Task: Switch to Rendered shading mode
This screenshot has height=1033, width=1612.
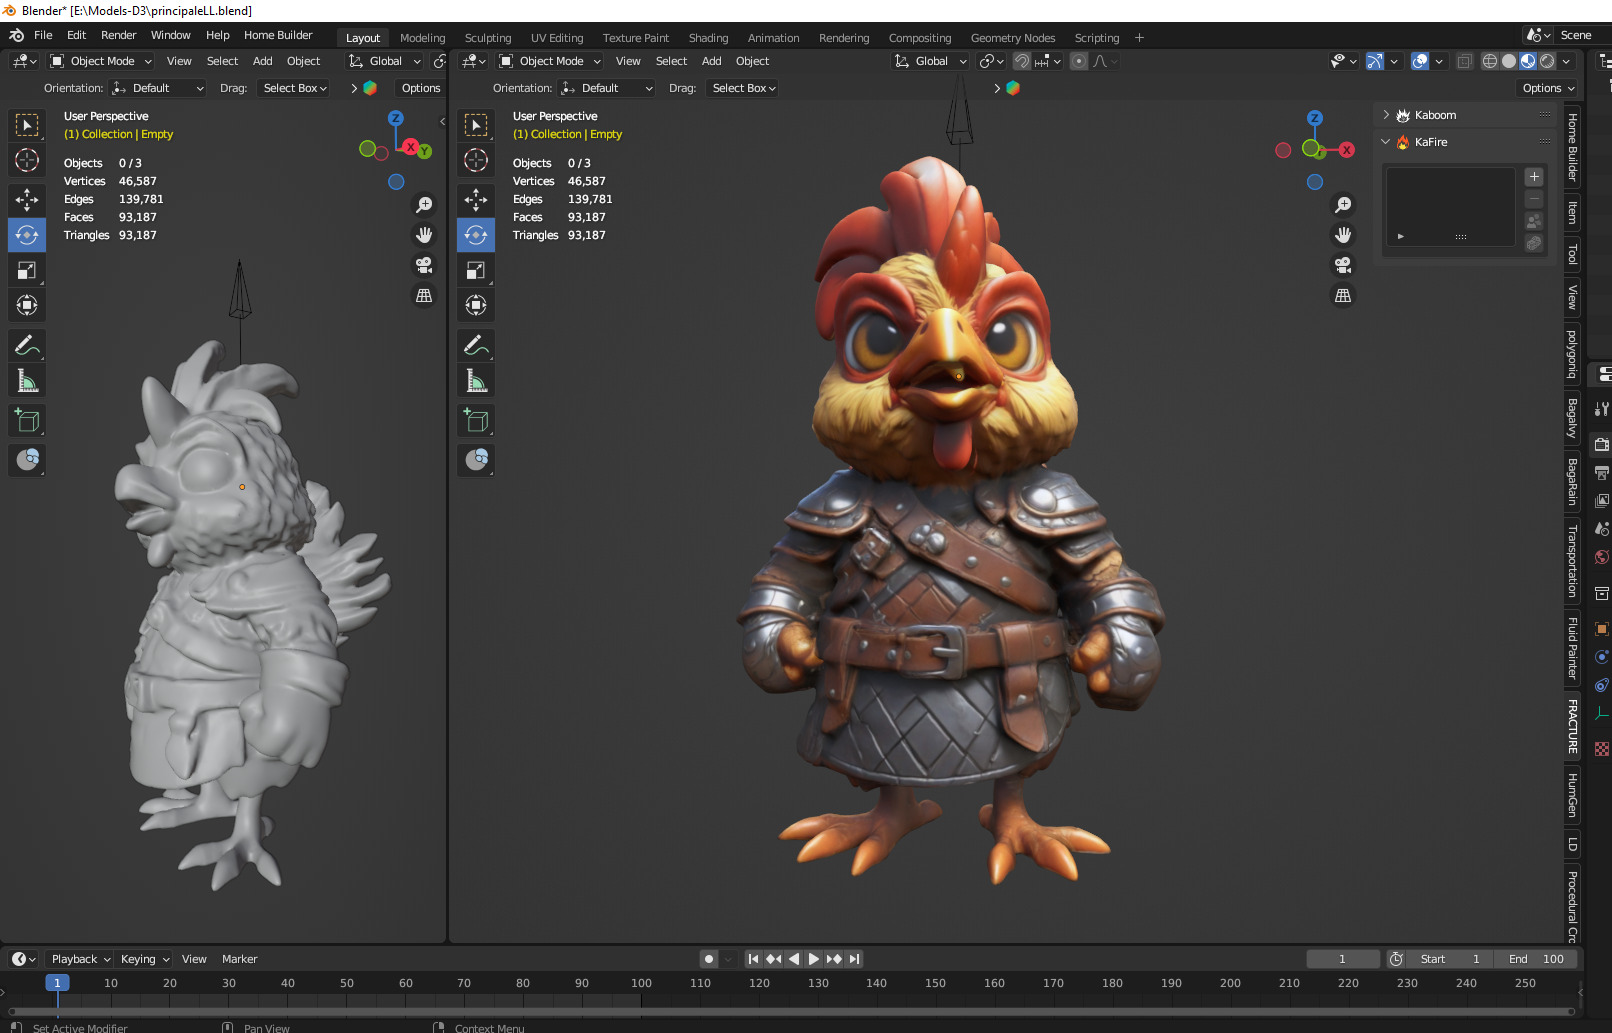Action: coord(1547,61)
